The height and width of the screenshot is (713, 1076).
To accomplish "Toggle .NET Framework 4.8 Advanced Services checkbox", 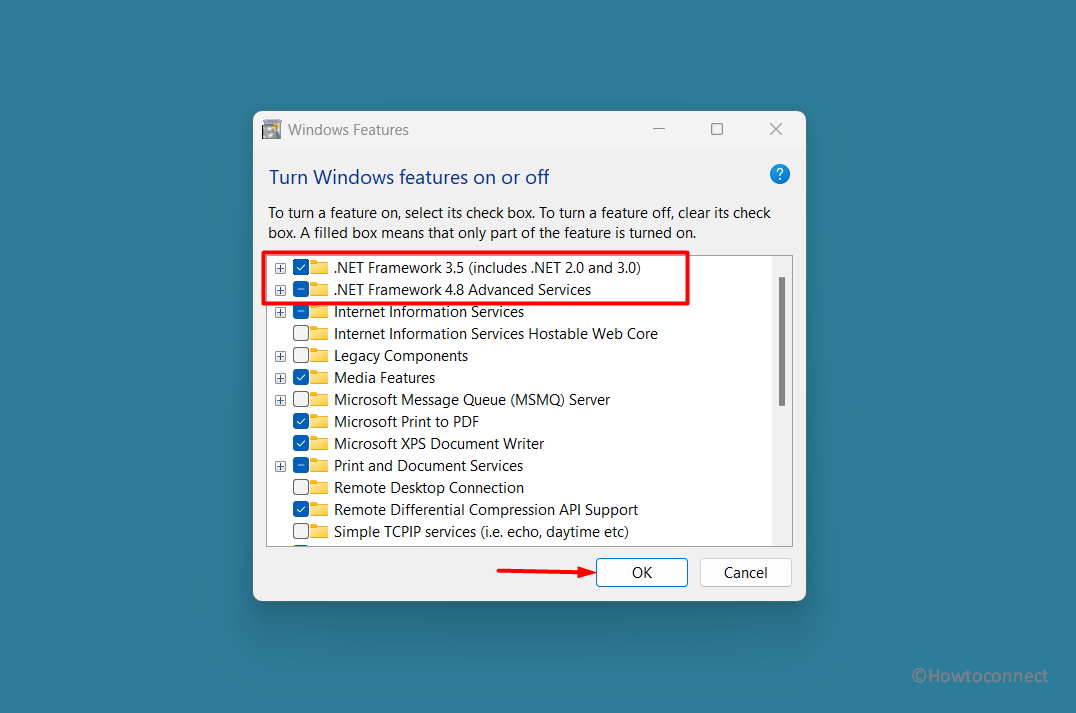I will 301,290.
